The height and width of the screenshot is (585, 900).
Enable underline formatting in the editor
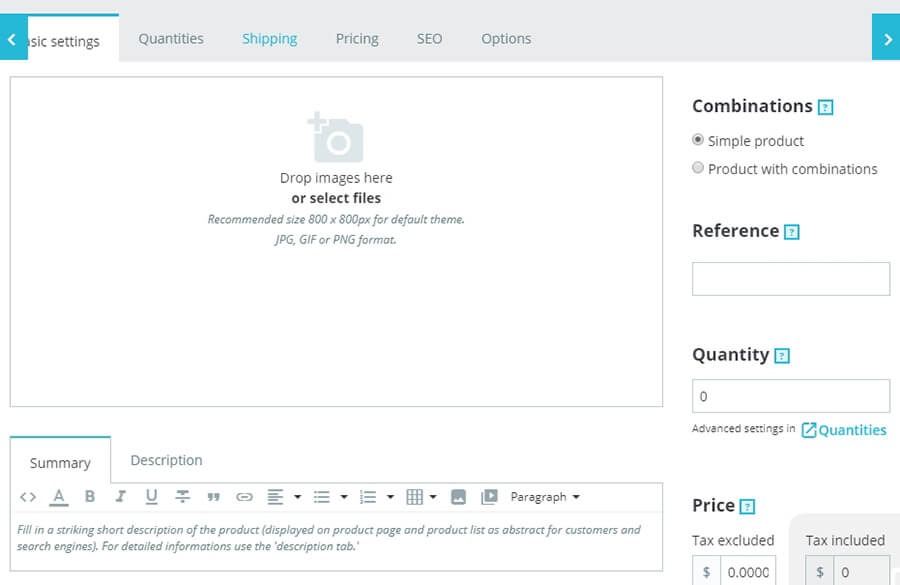pyautogui.click(x=152, y=496)
